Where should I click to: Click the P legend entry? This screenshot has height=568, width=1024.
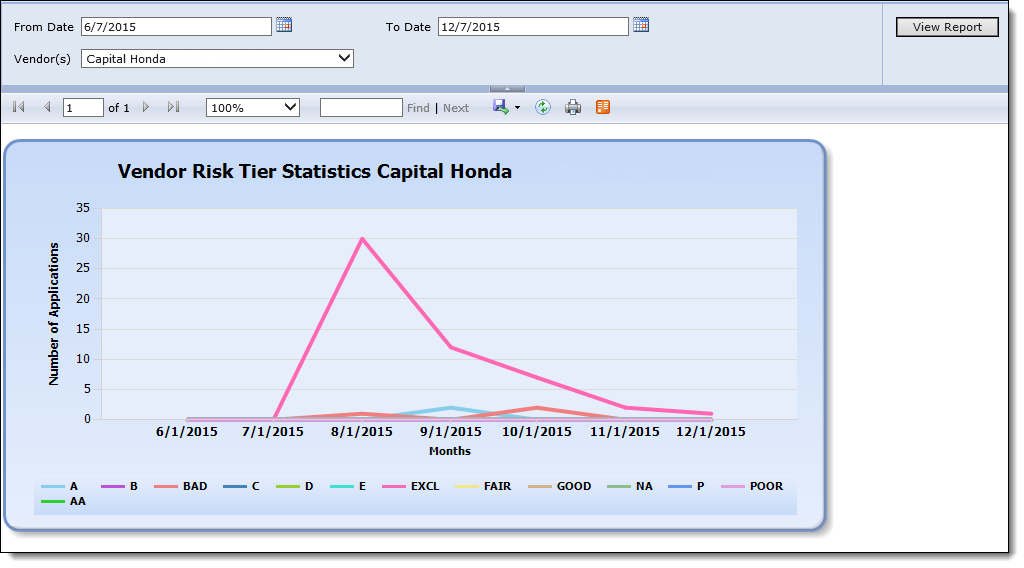pyautogui.click(x=686, y=486)
